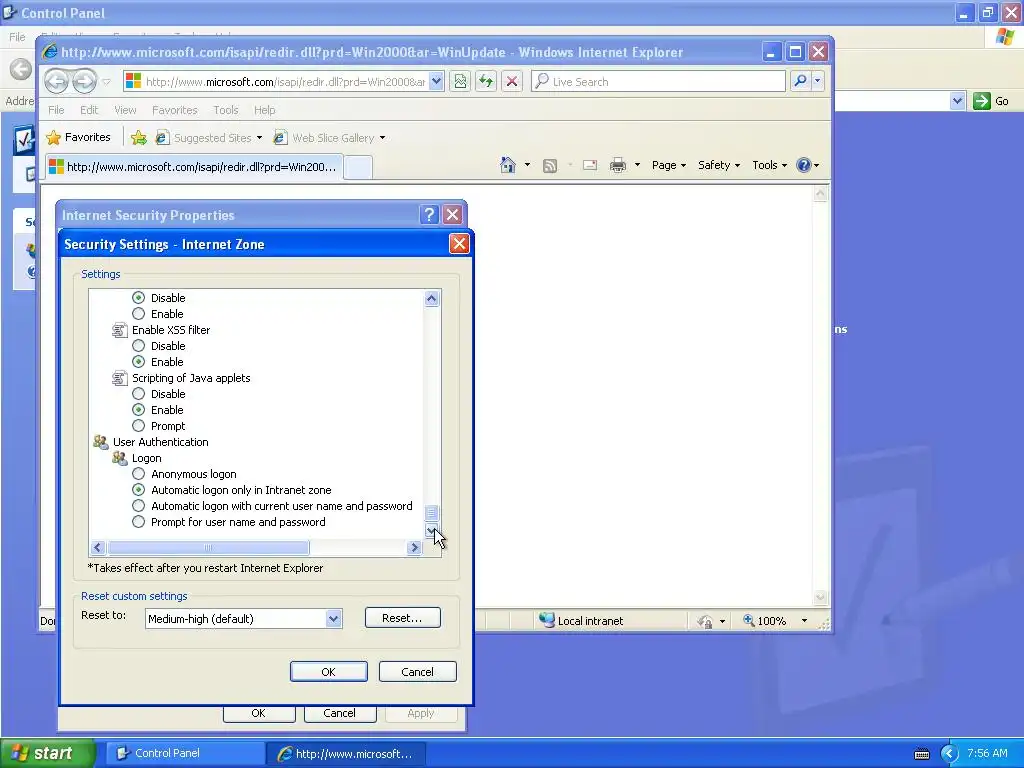Click the Live Search magnifier button
Screen dimensions: 1024x768
point(800,81)
